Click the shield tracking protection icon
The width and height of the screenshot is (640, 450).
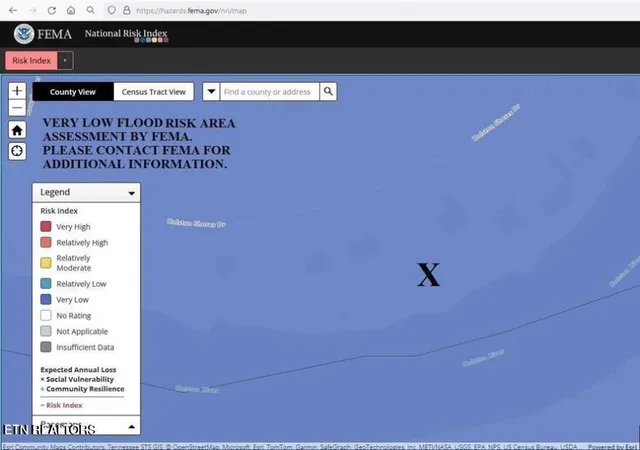tap(111, 11)
